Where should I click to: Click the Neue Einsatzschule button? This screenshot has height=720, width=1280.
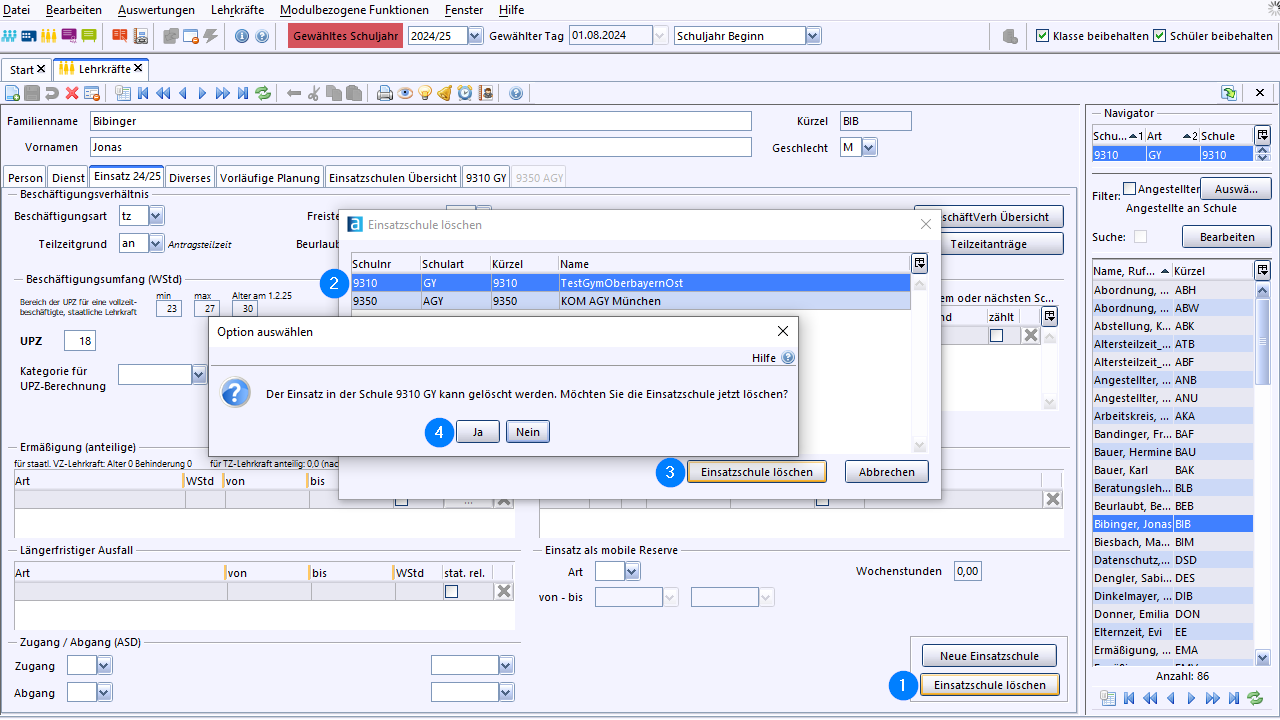coord(990,656)
